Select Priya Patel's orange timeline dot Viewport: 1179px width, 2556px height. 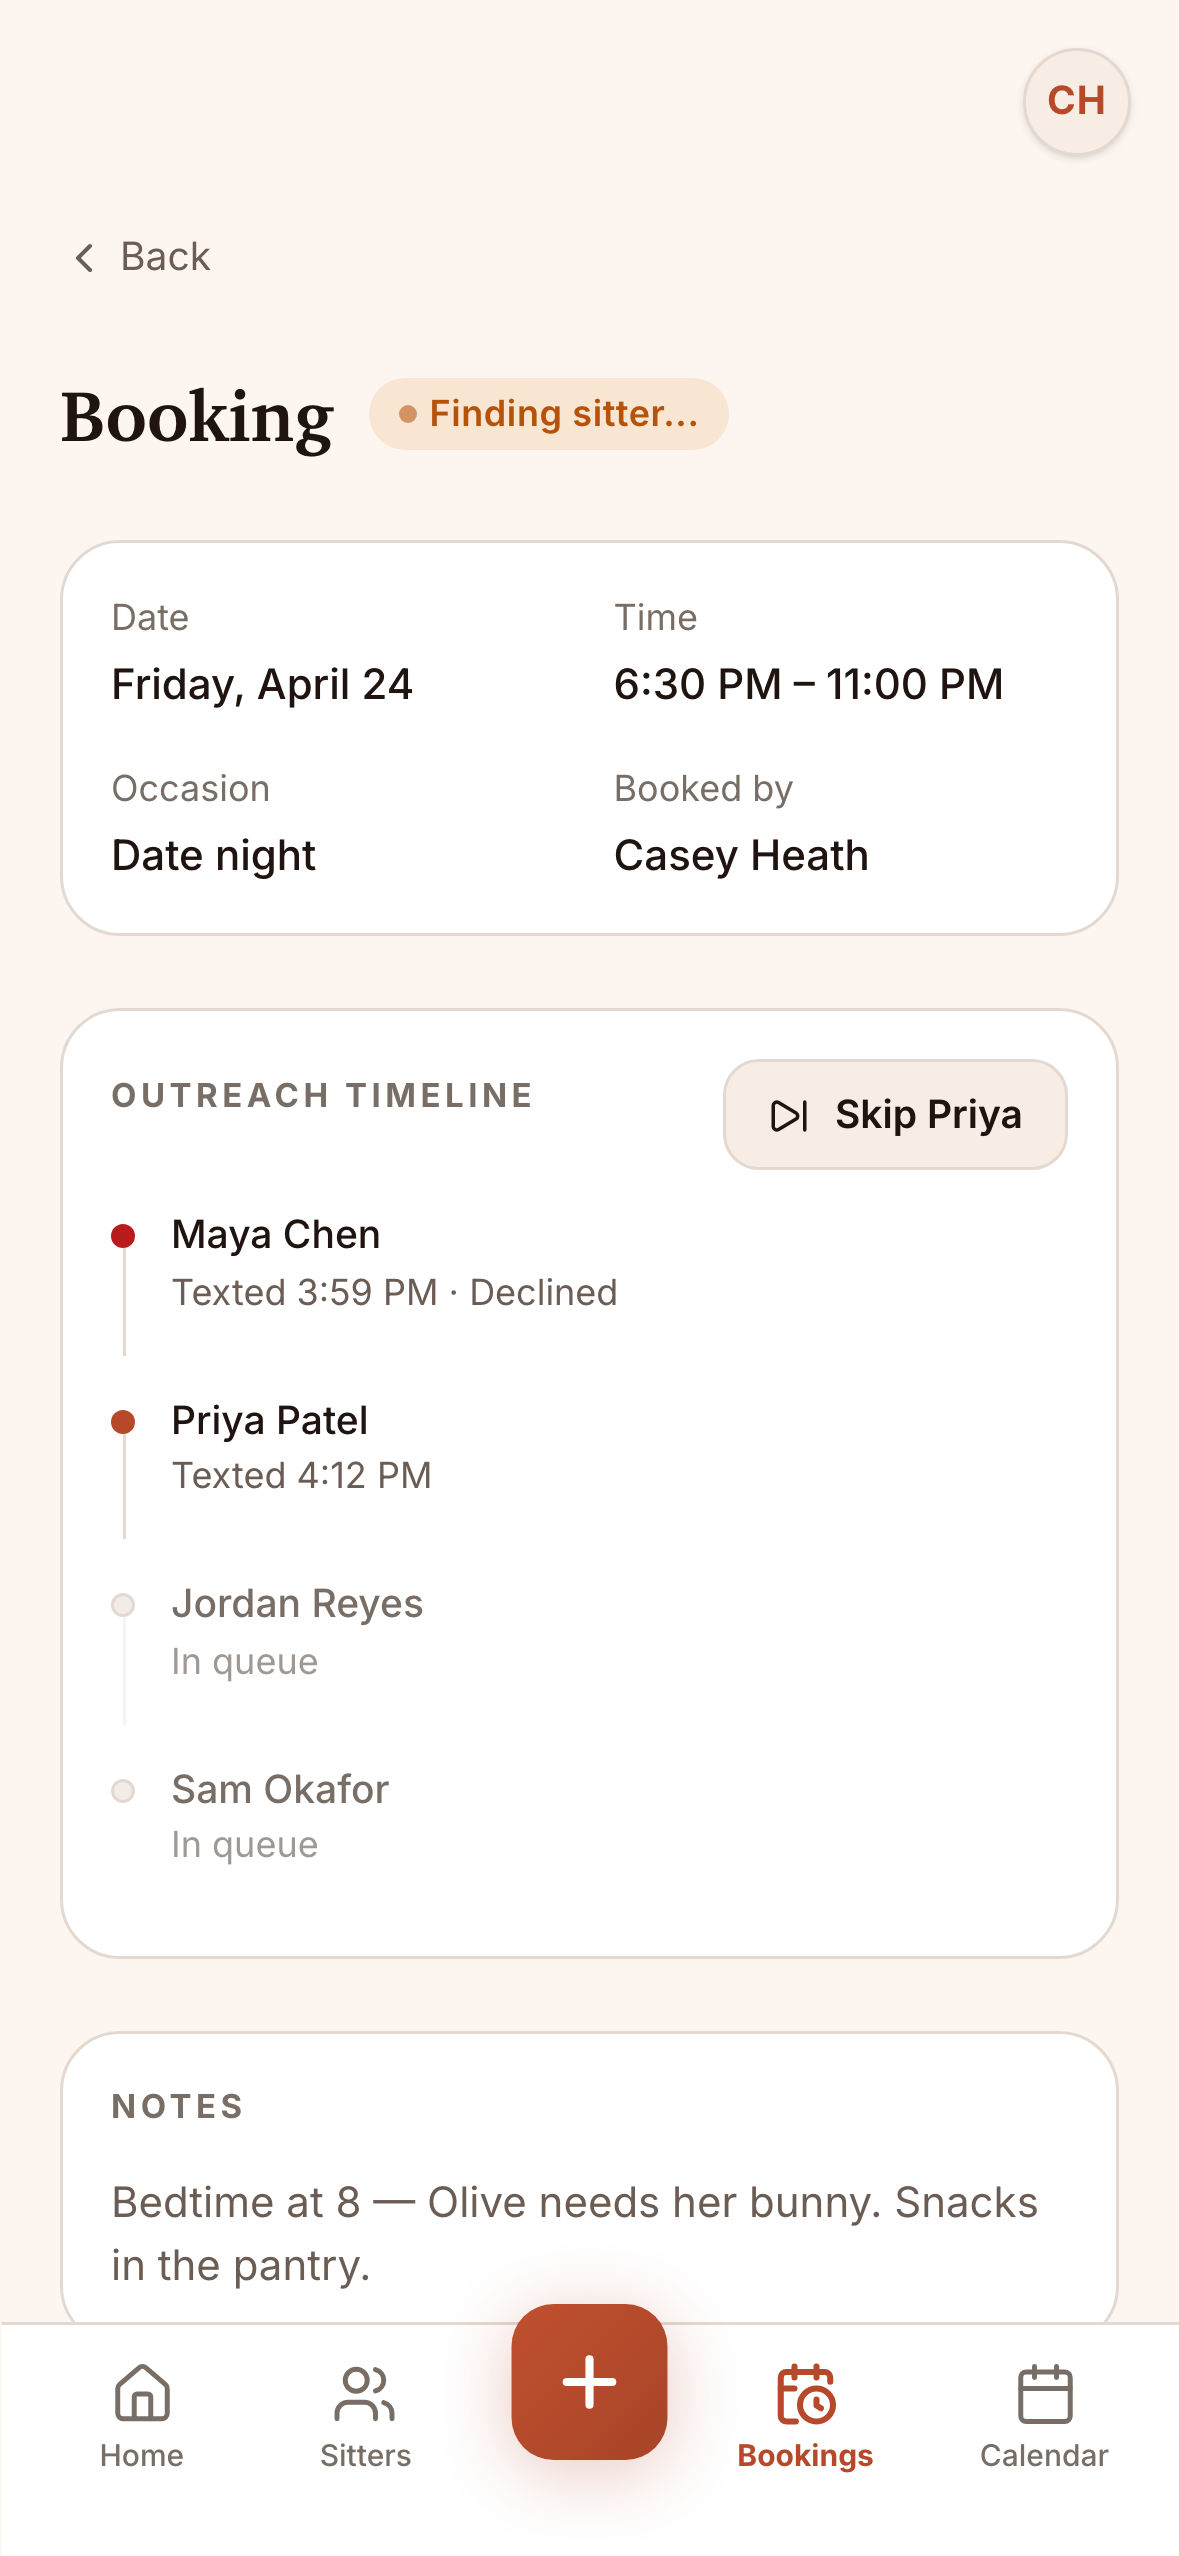click(123, 1421)
